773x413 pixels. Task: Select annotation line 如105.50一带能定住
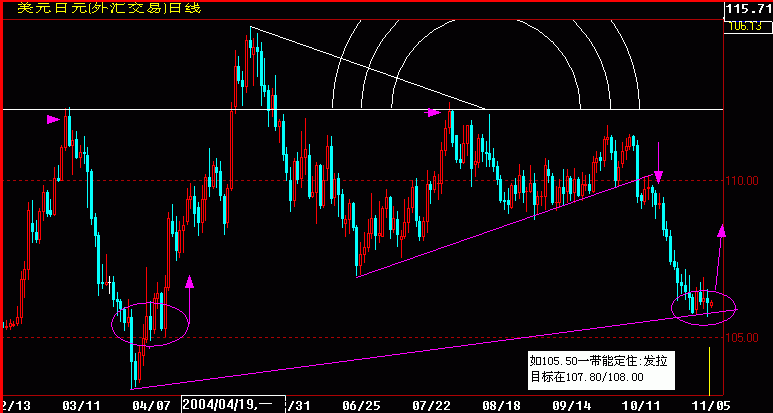(x=598, y=361)
